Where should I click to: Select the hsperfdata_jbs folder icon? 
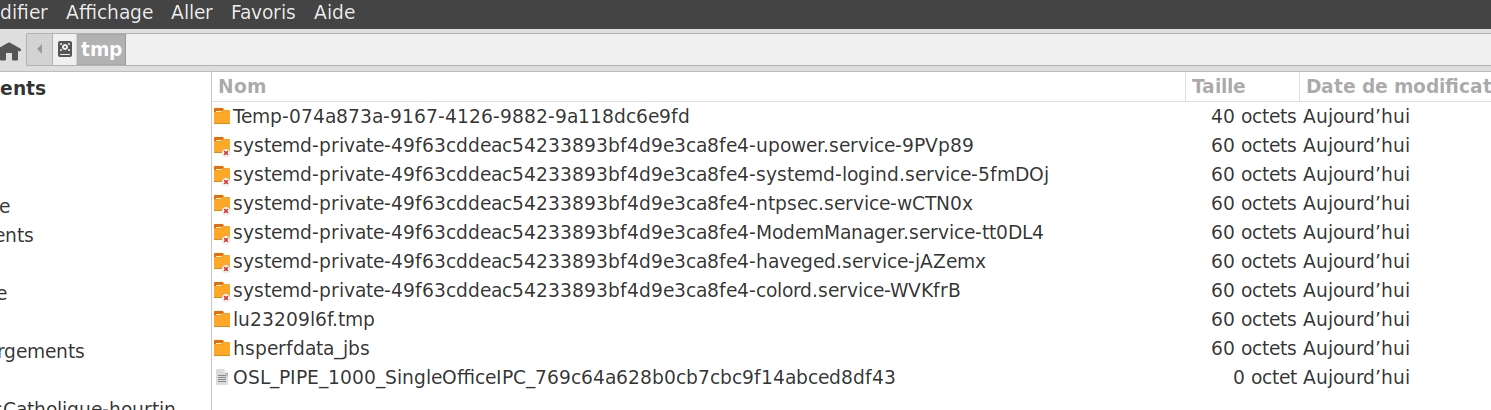[x=222, y=349]
